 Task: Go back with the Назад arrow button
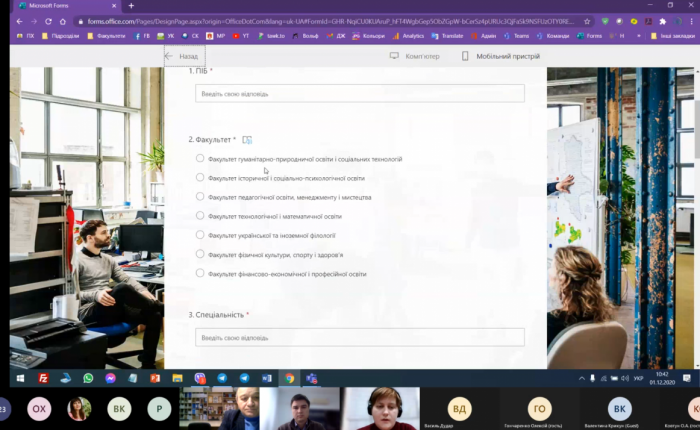184,56
